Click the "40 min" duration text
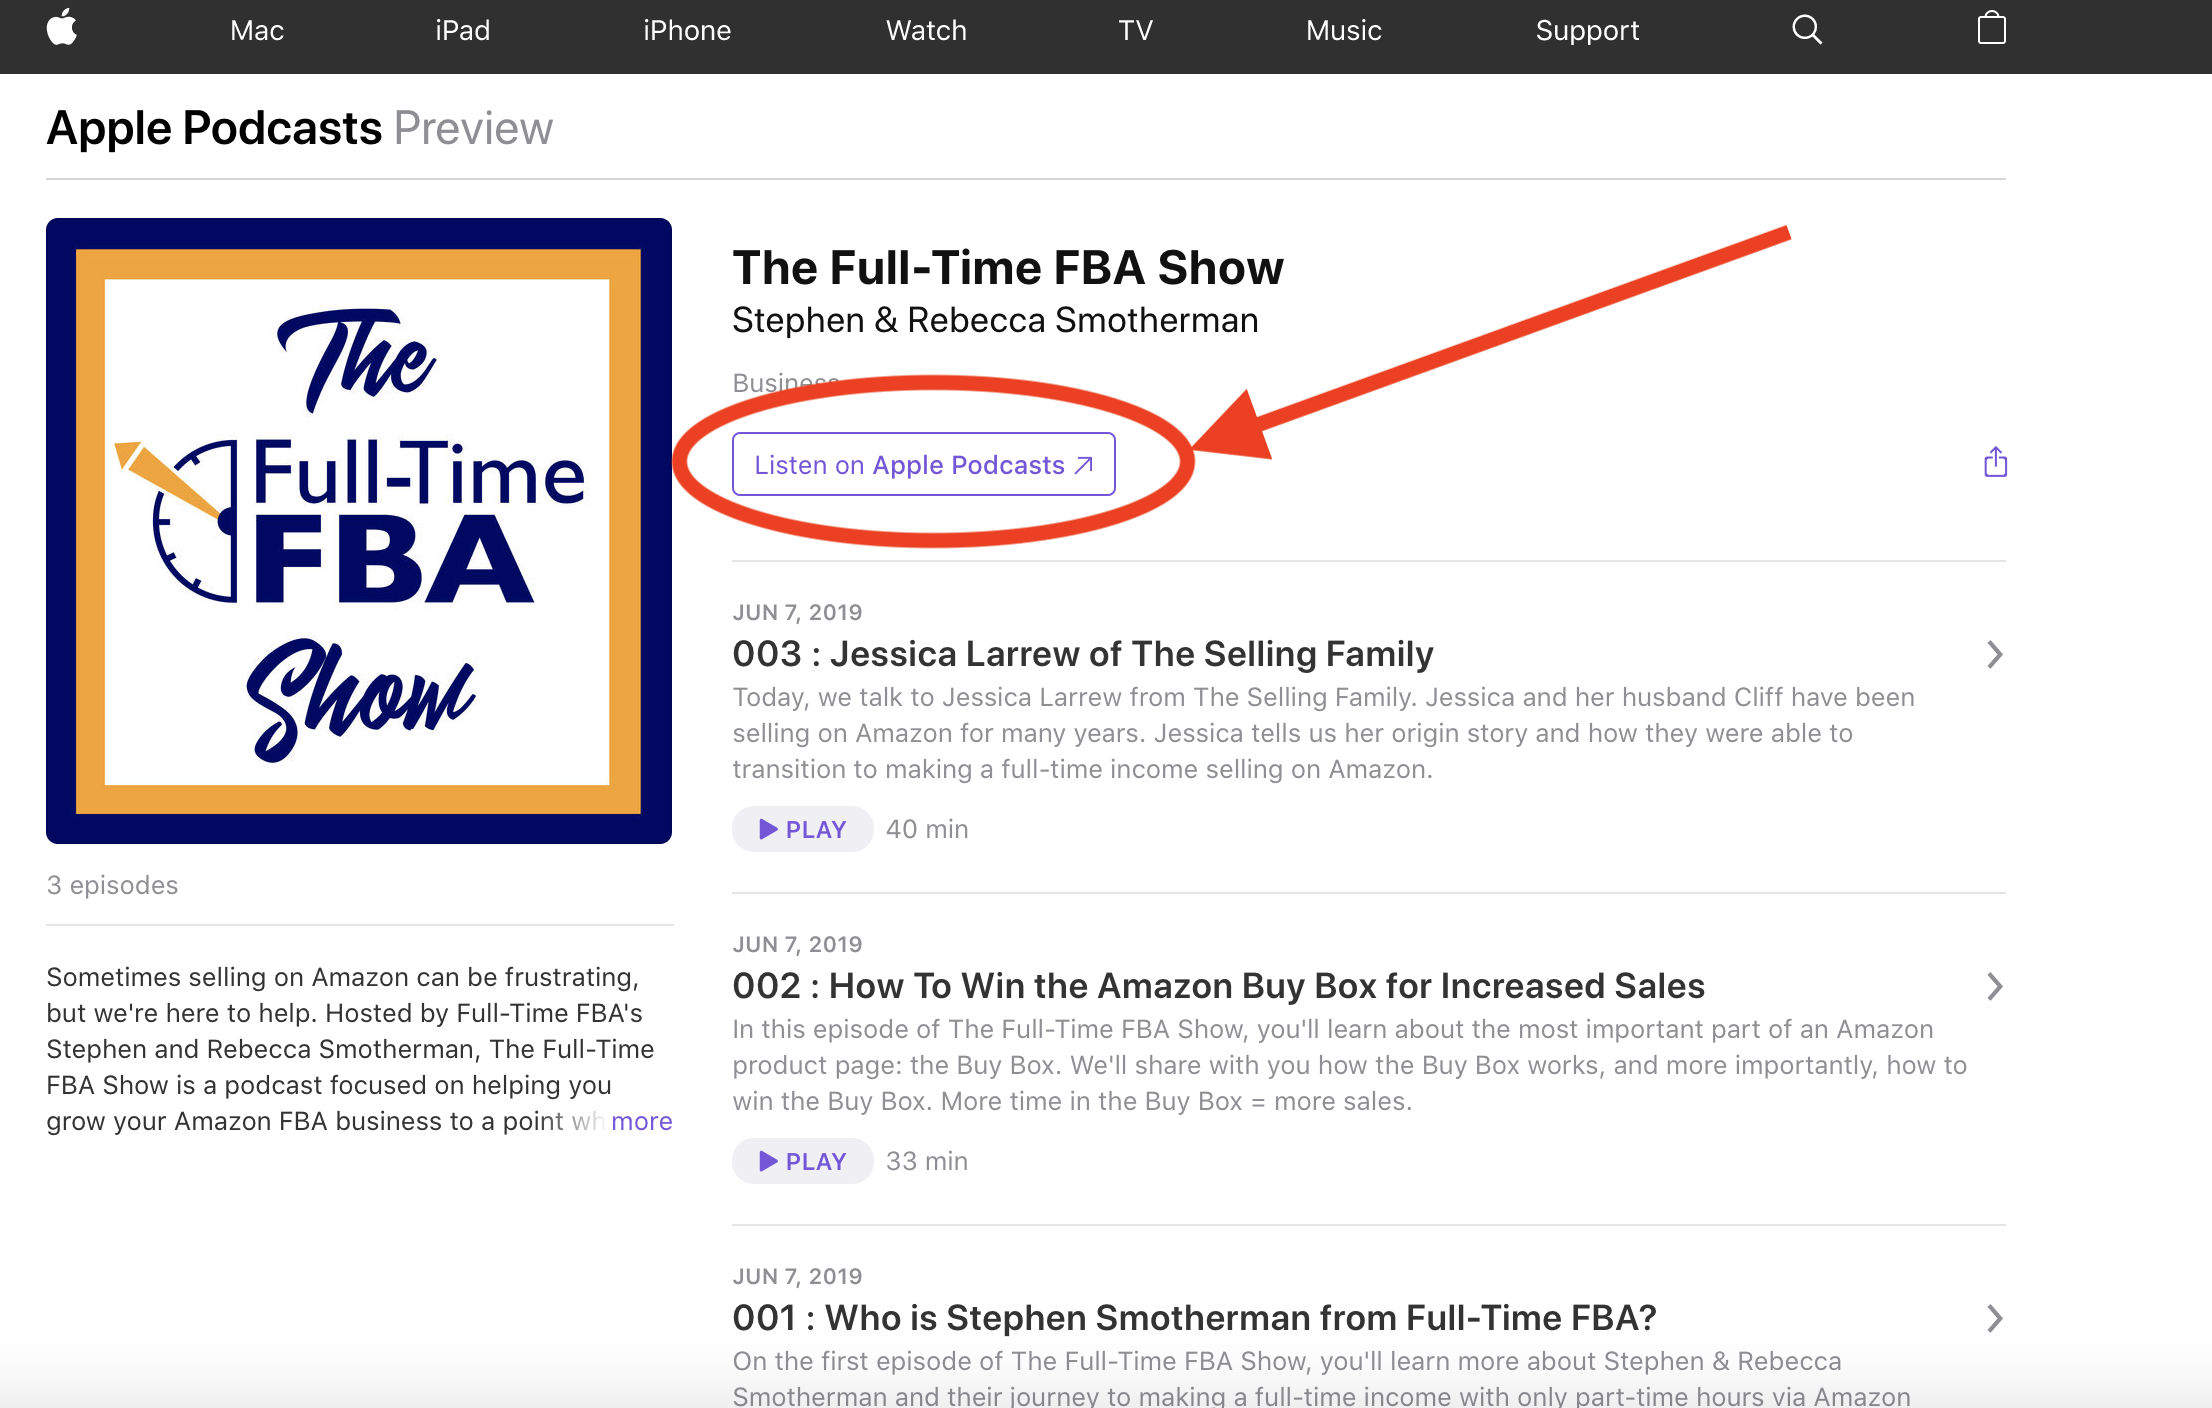 pos(927,829)
